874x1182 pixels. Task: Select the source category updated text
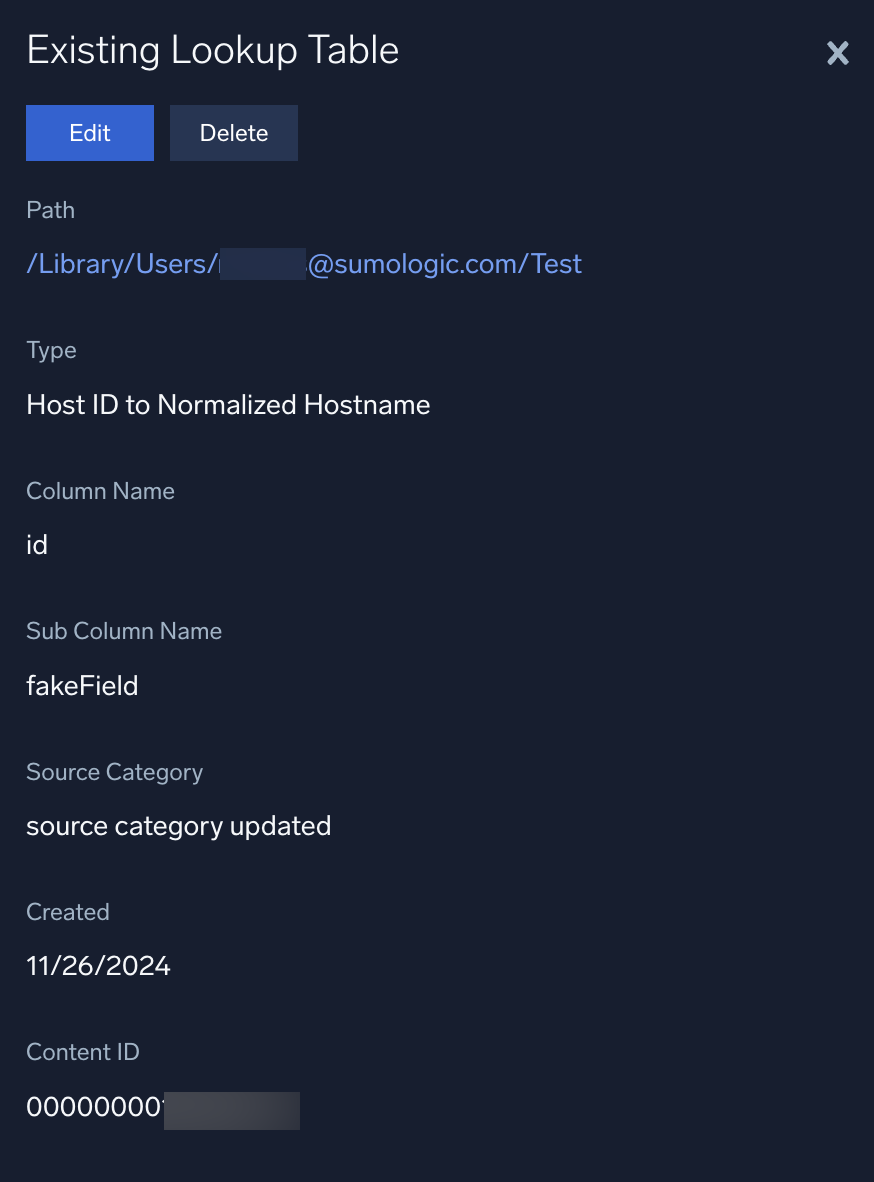point(178,825)
